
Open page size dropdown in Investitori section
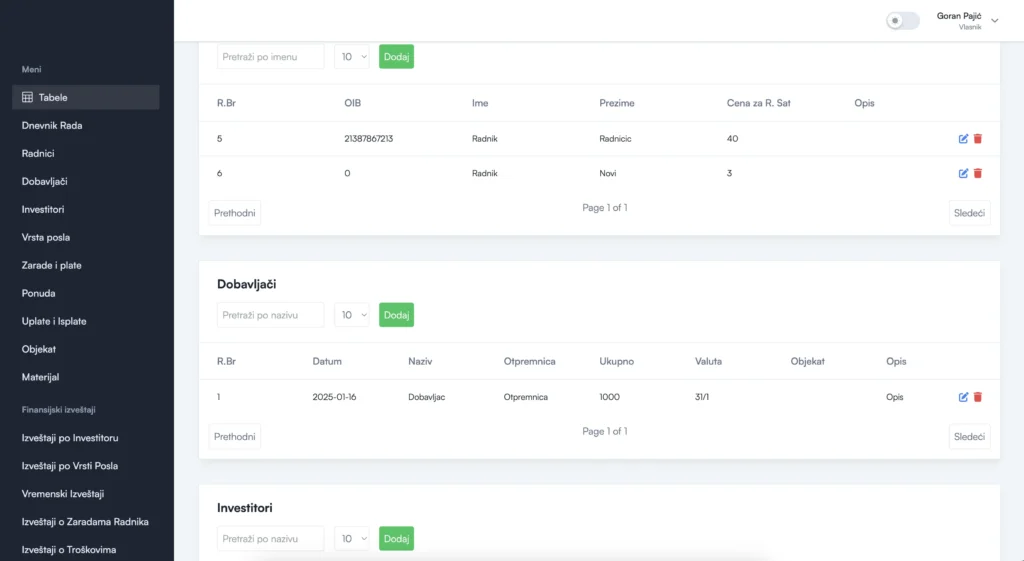coord(352,539)
